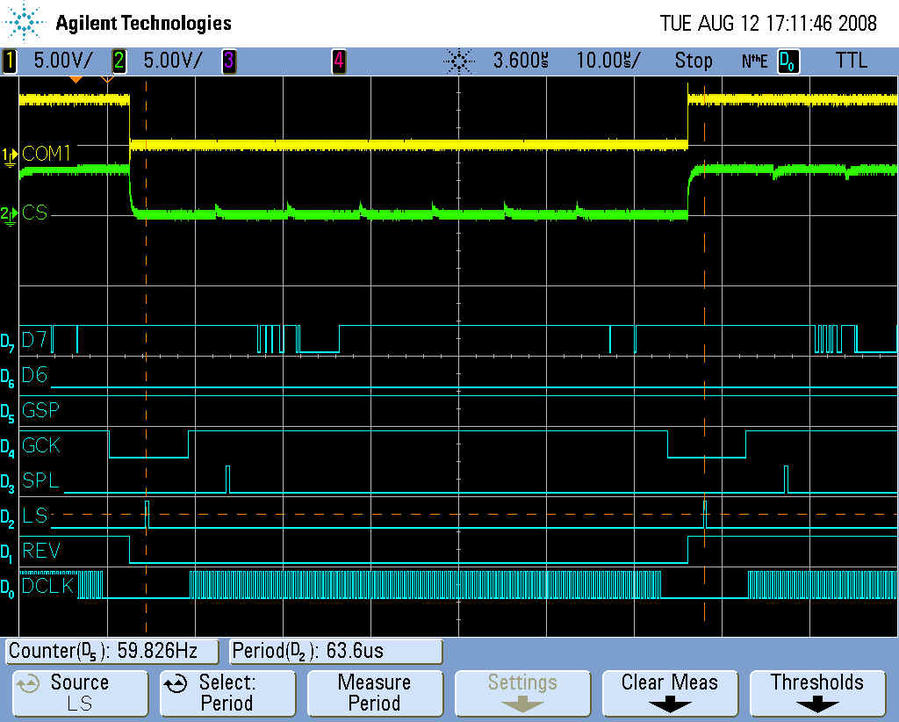The width and height of the screenshot is (899, 722).
Task: Open the Source LS selection softkey
Action: tap(79, 692)
